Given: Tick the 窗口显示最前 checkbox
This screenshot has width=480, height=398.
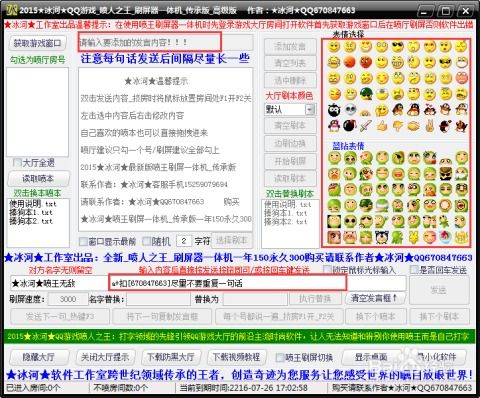Looking at the screenshot, I should tap(83, 241).
